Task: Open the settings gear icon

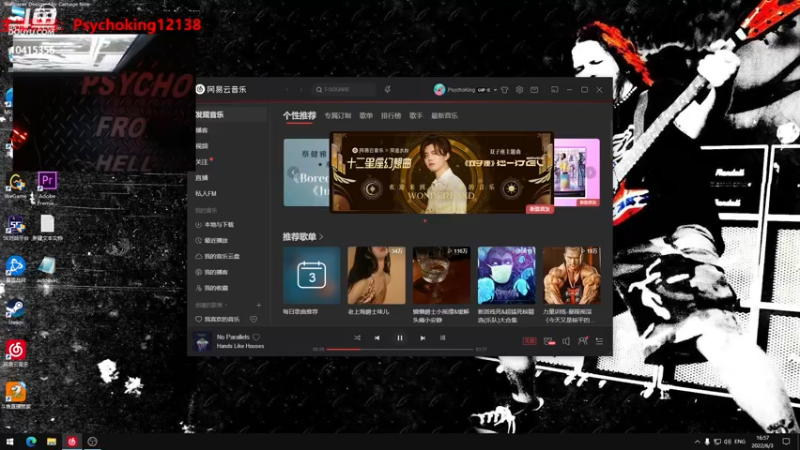Action: pos(519,89)
